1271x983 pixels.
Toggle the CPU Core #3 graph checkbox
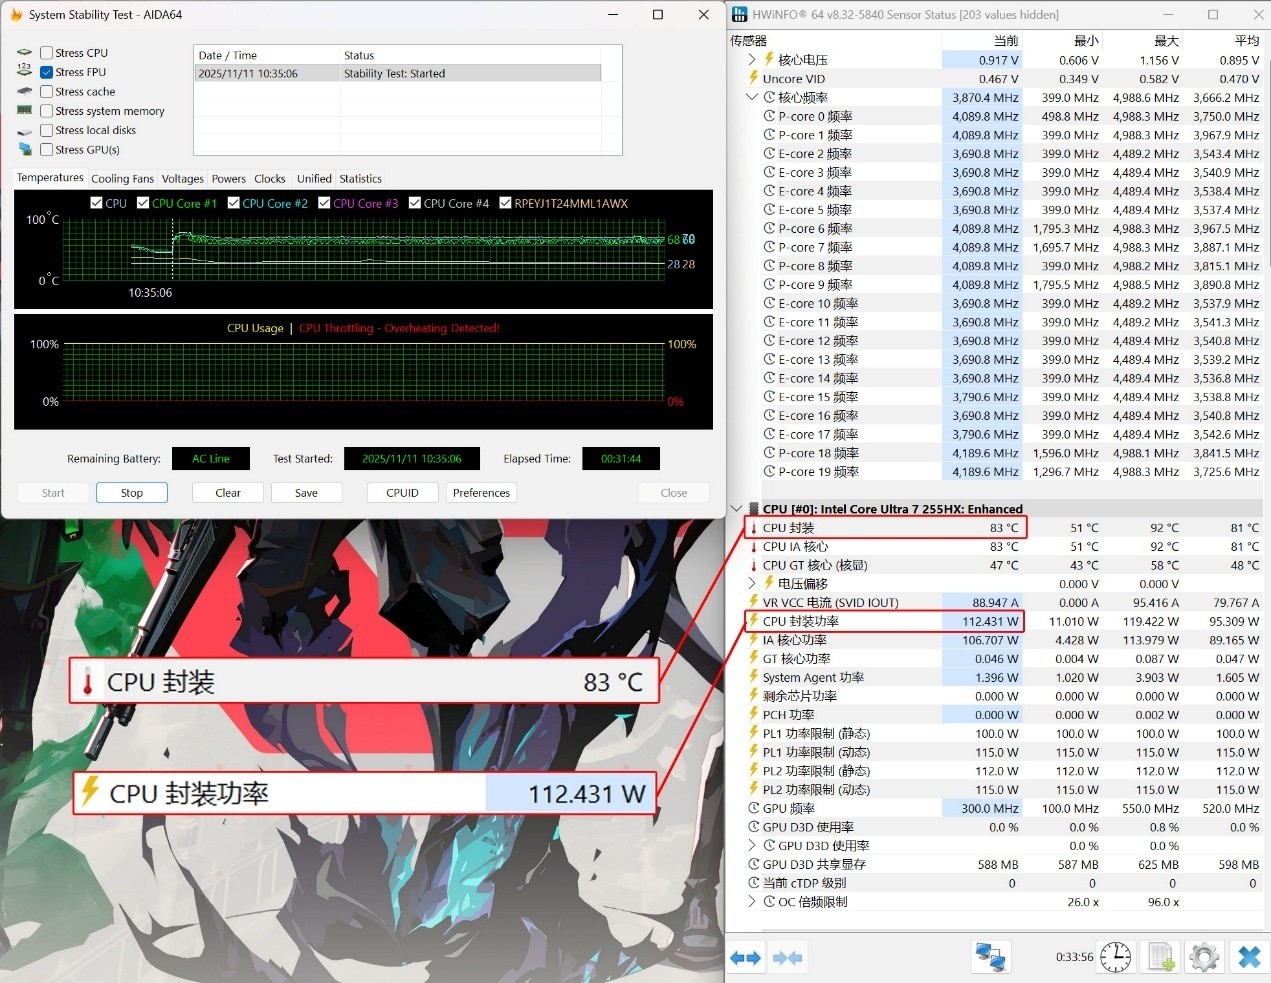[x=324, y=203]
